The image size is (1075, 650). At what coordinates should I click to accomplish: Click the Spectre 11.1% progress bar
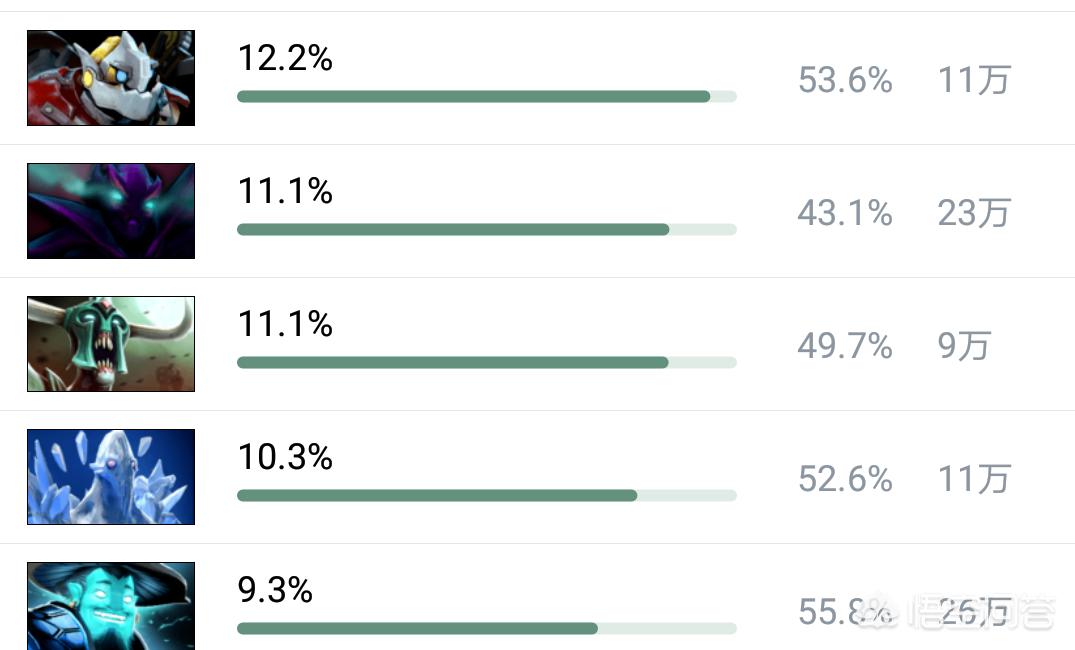(487, 230)
